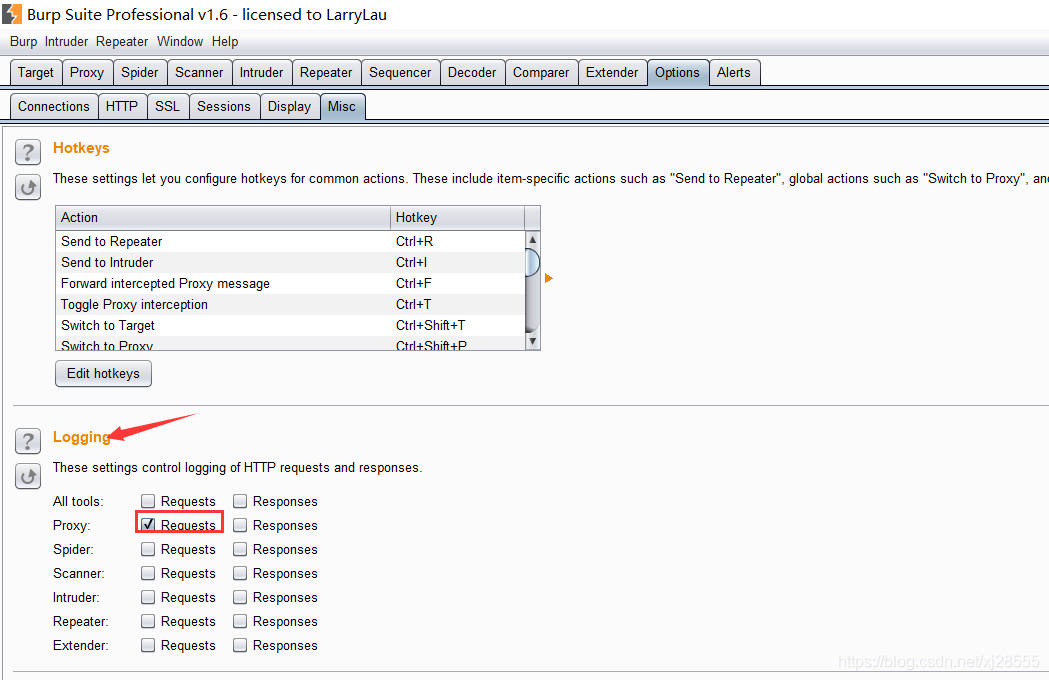
Task: Enable Extender Responses logging
Action: click(240, 645)
